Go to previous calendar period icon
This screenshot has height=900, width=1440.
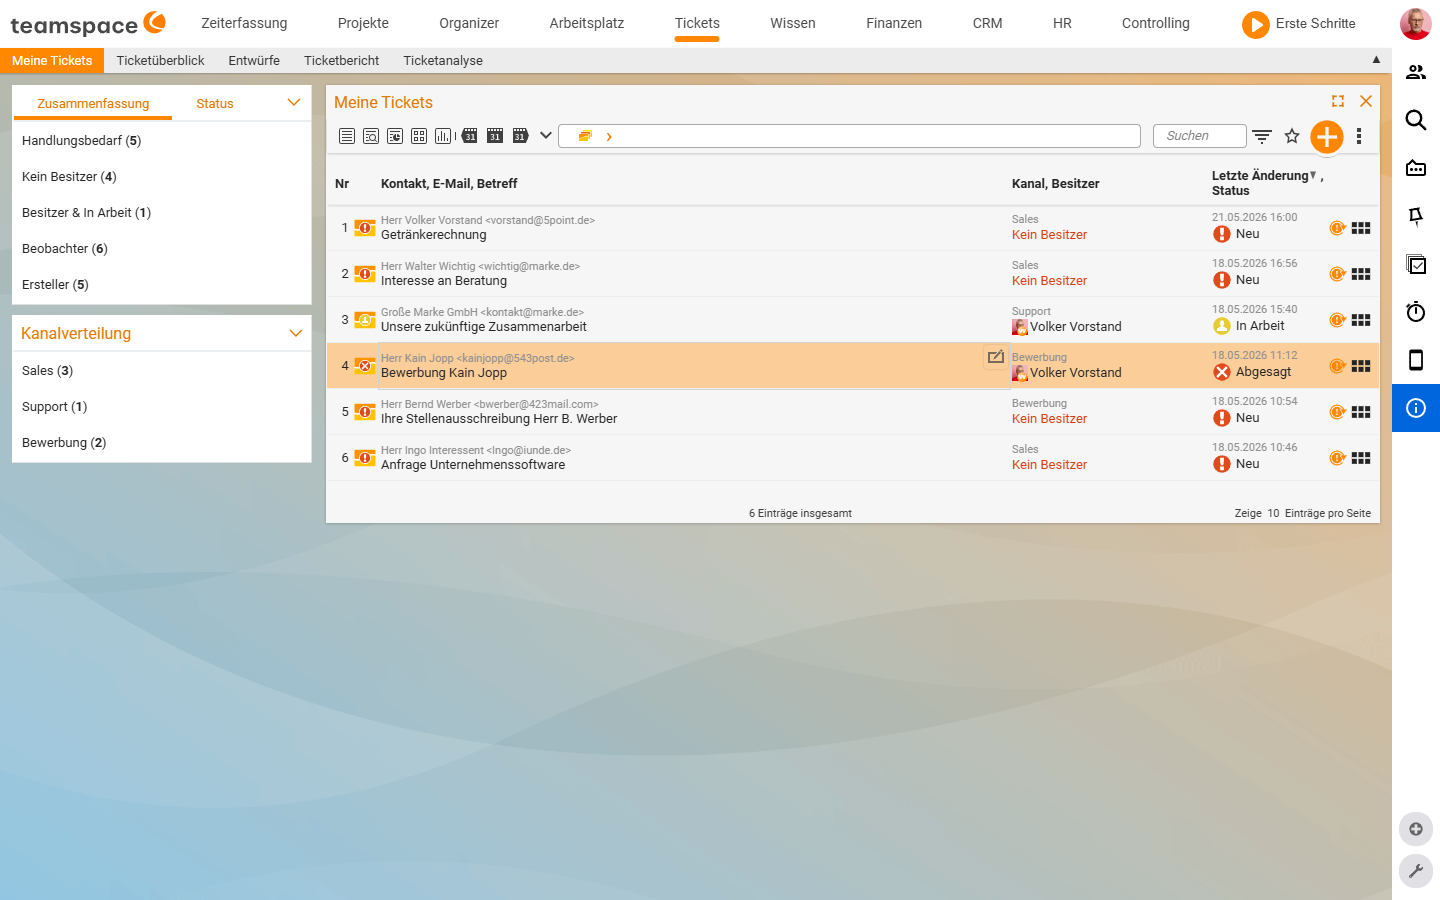pos(469,136)
